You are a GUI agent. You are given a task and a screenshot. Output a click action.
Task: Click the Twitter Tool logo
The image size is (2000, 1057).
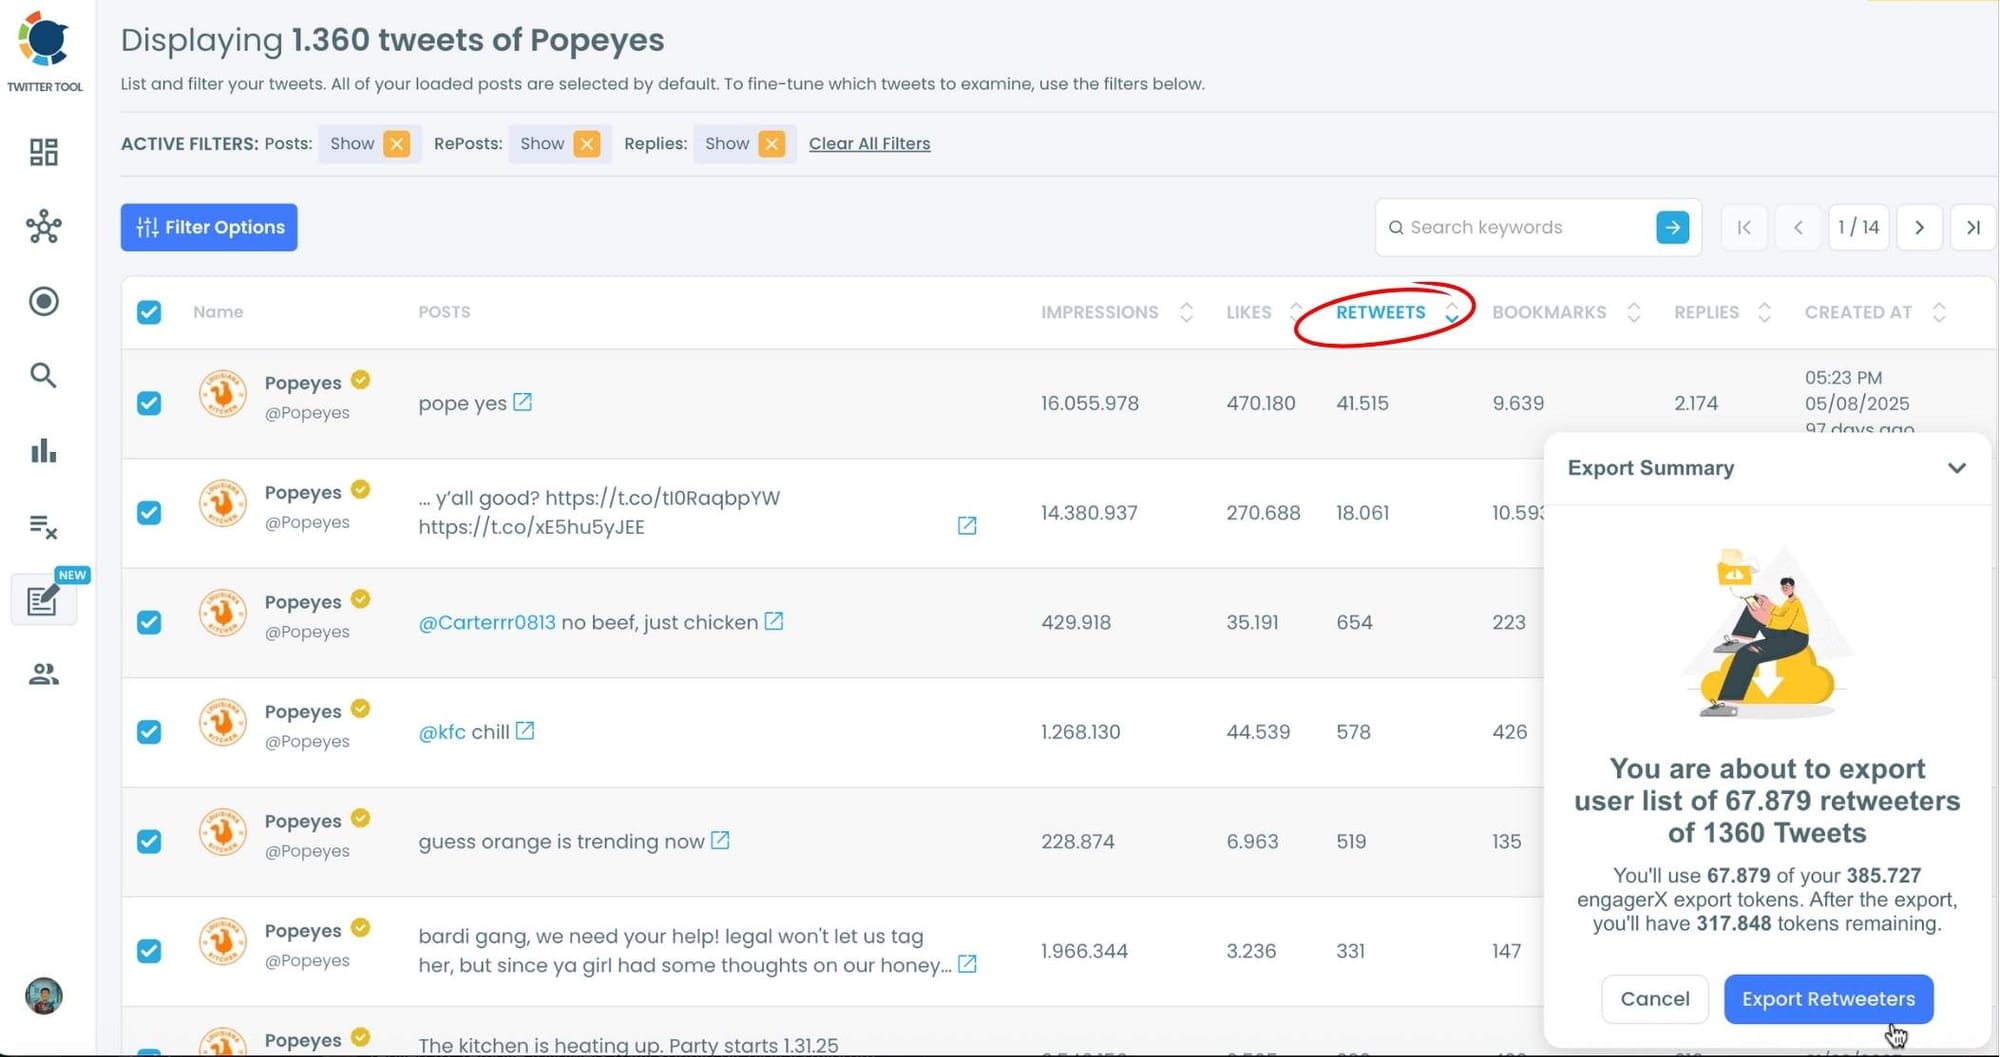[x=44, y=41]
